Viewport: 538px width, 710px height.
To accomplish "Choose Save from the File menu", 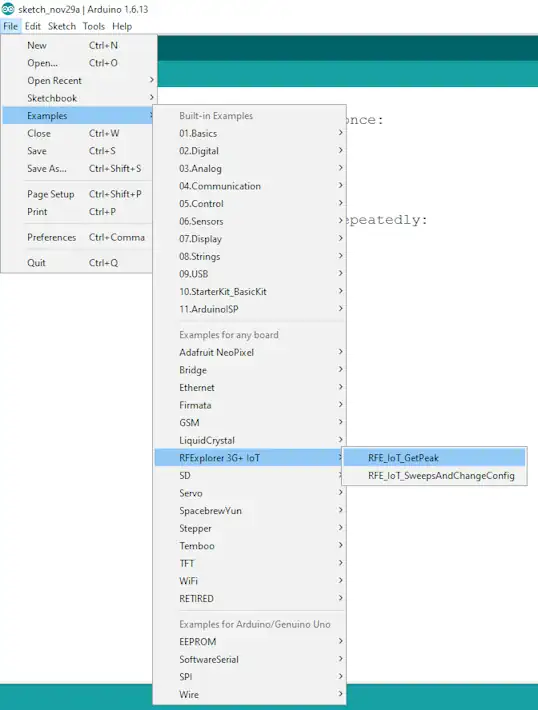I will pos(79,151).
